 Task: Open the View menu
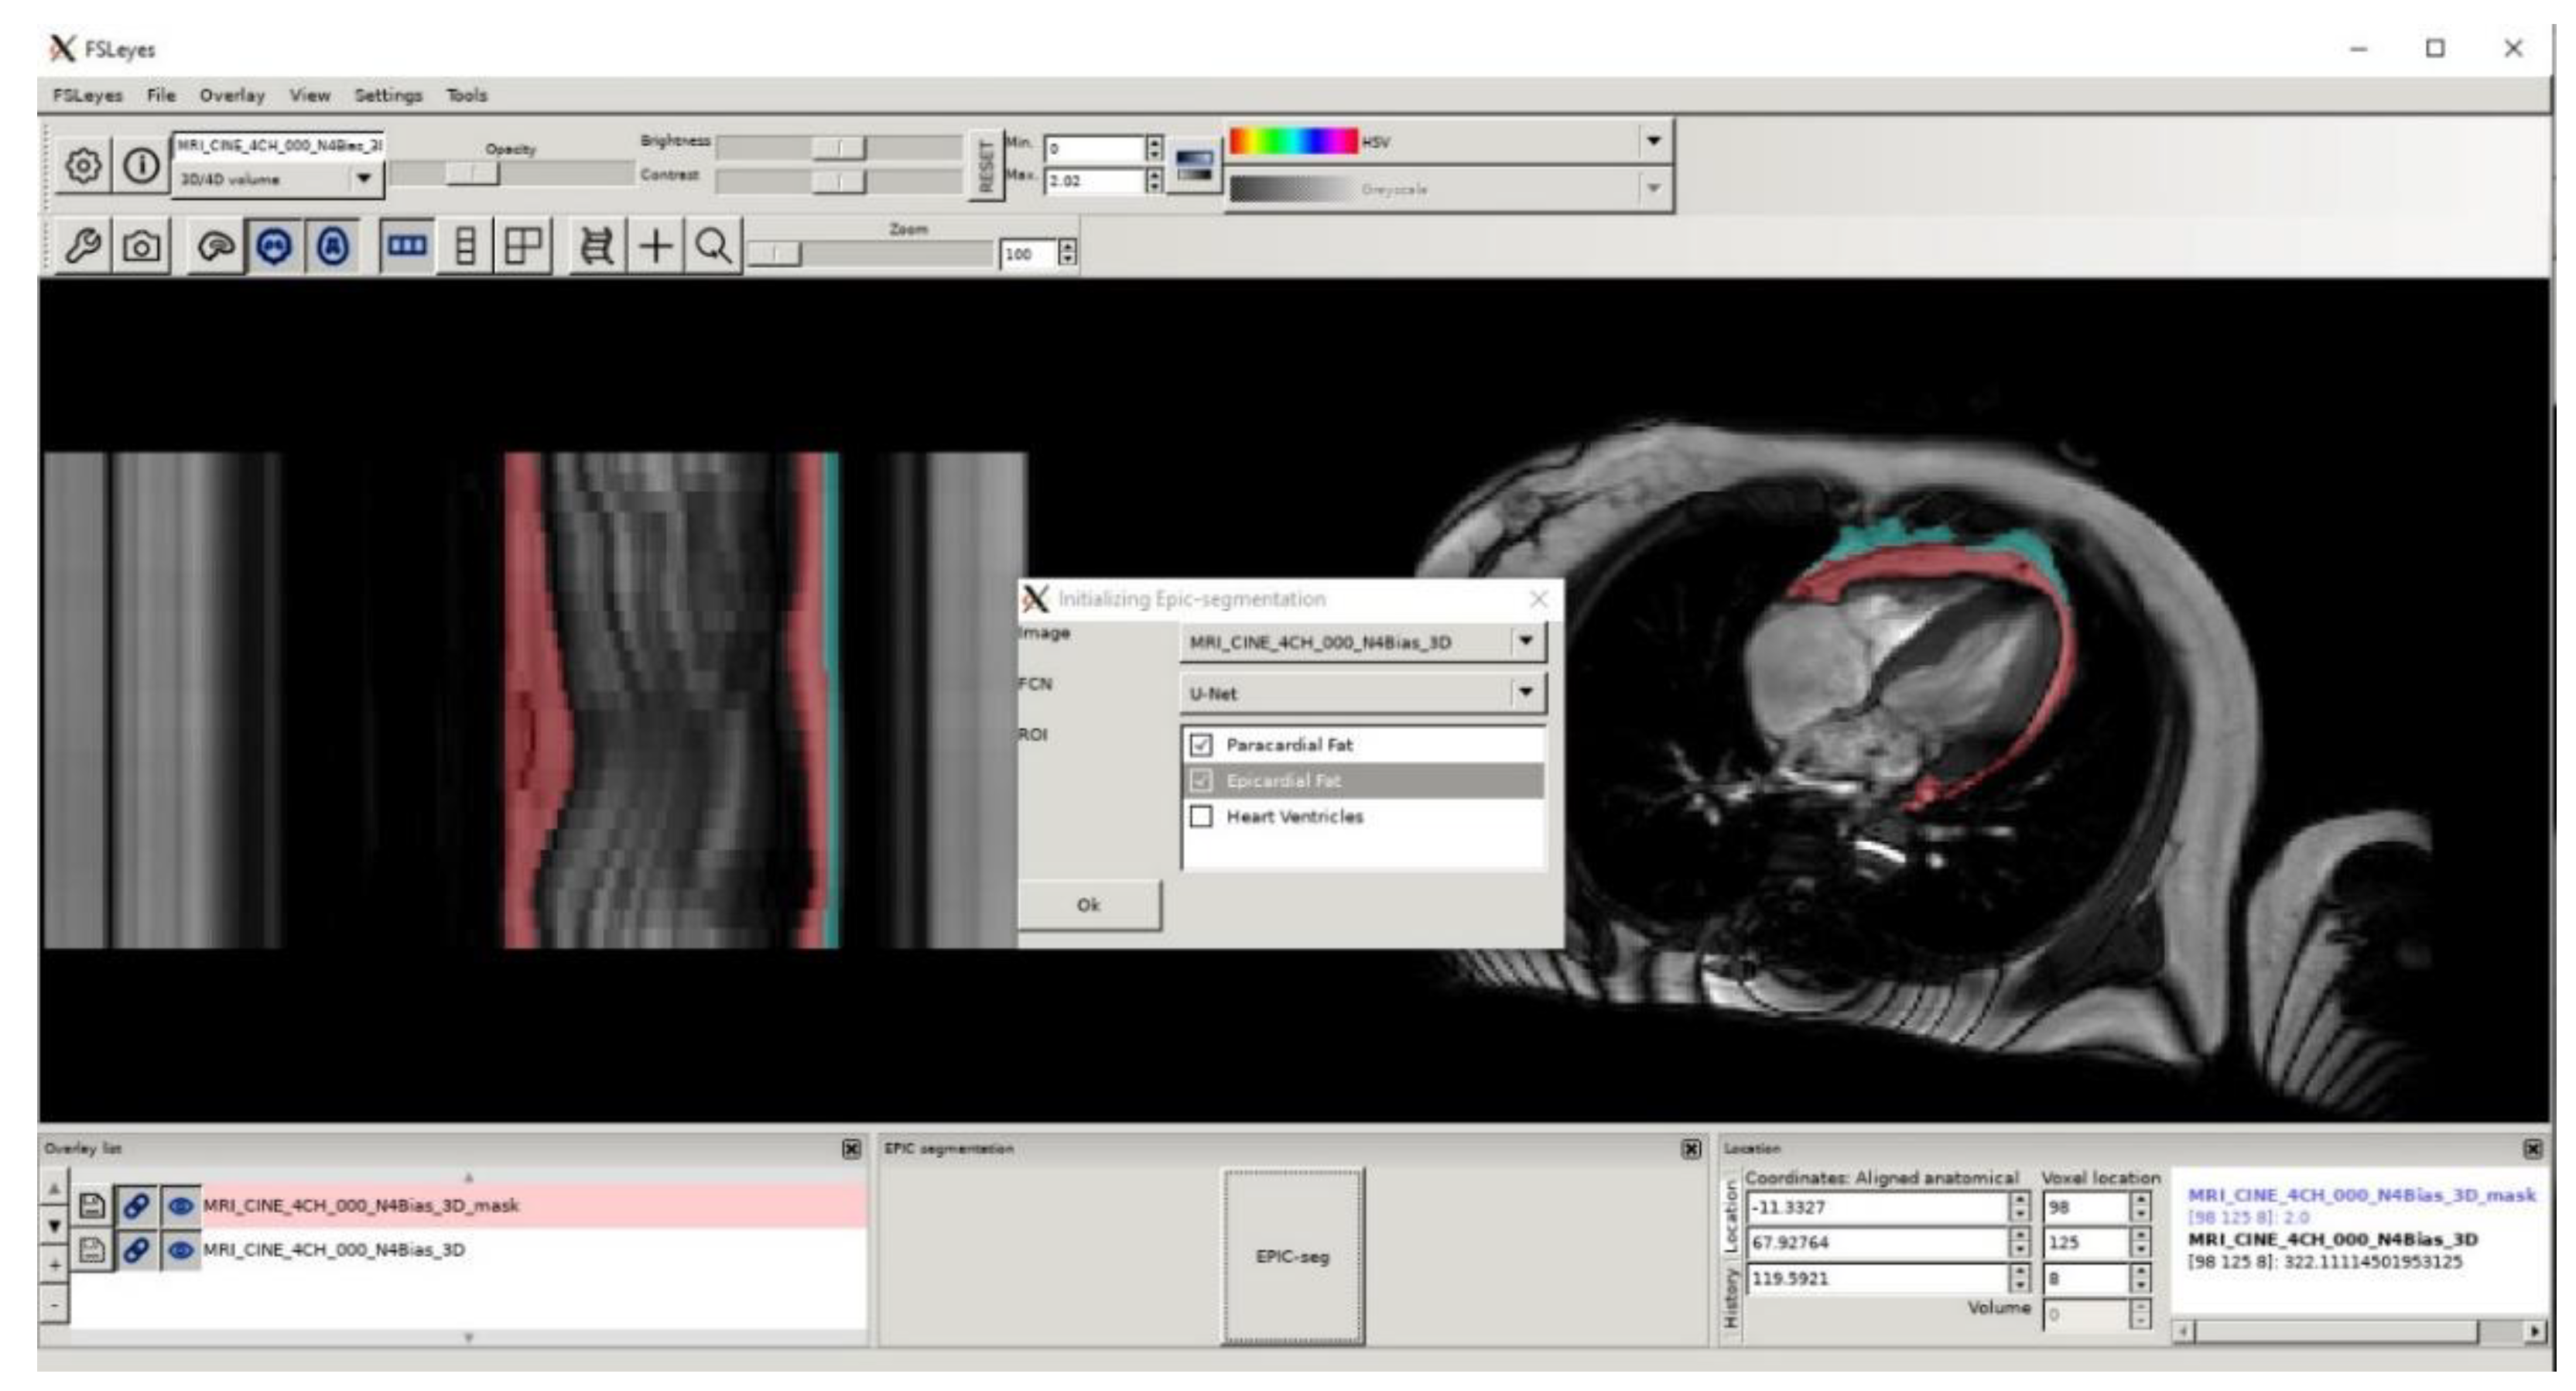tap(310, 96)
